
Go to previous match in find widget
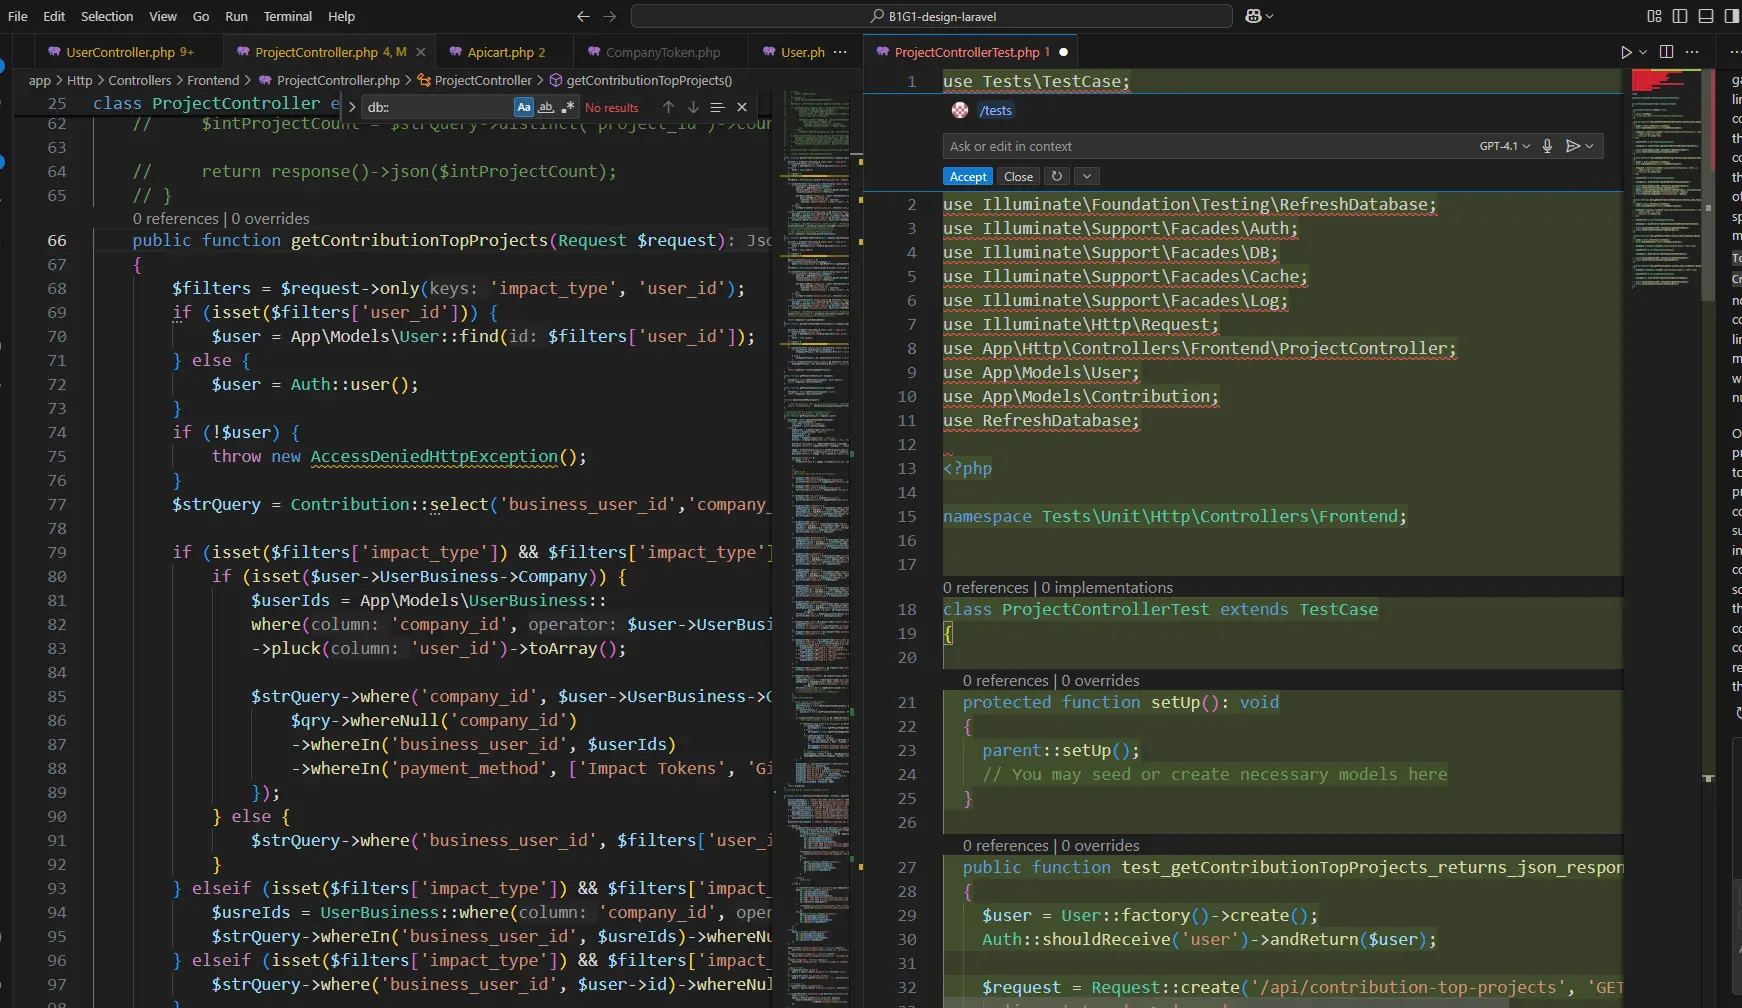point(668,107)
